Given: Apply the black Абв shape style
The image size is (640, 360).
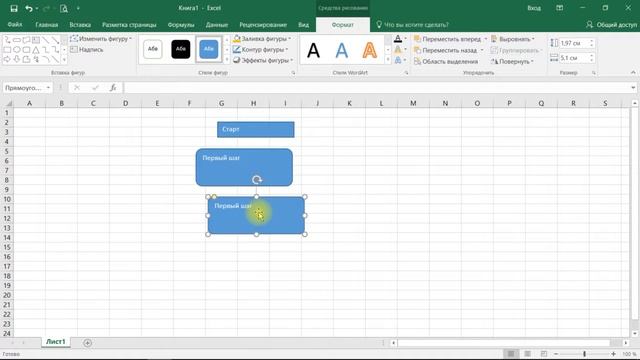Looking at the screenshot, I should (x=180, y=49).
